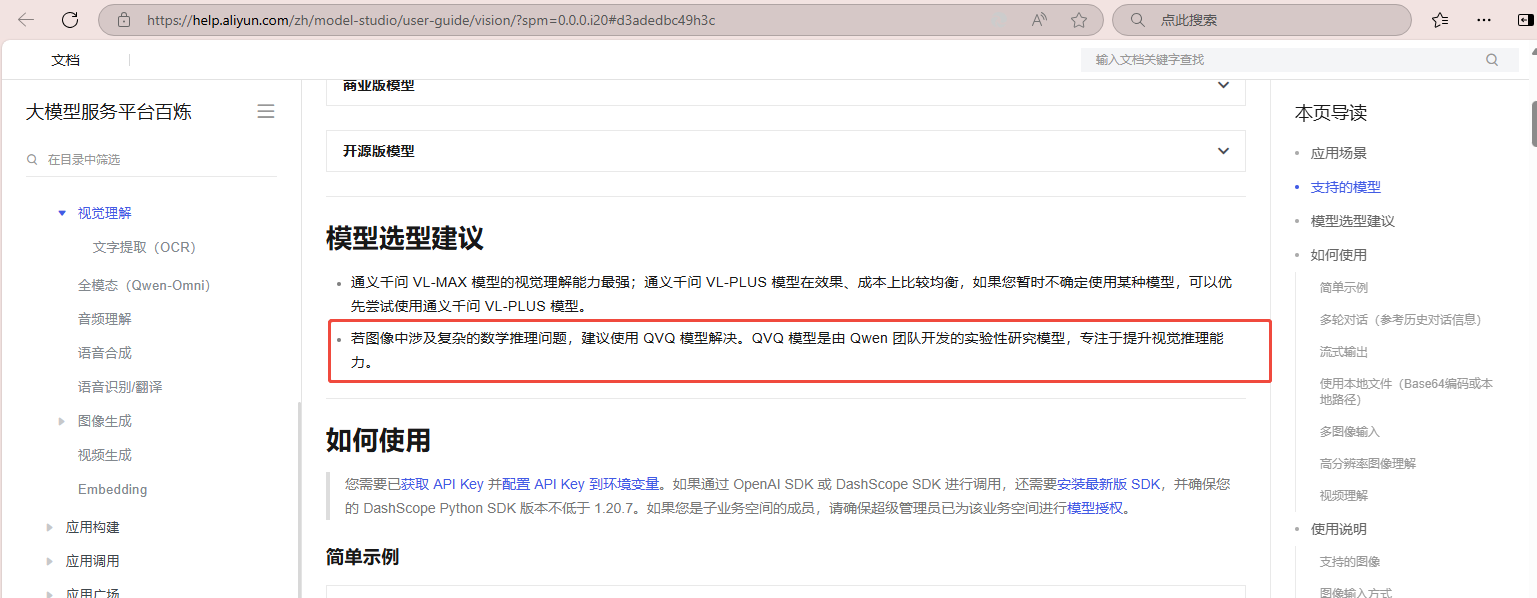Click the 本页导读 heading
Image resolution: width=1537 pixels, height=598 pixels.
(1331, 113)
